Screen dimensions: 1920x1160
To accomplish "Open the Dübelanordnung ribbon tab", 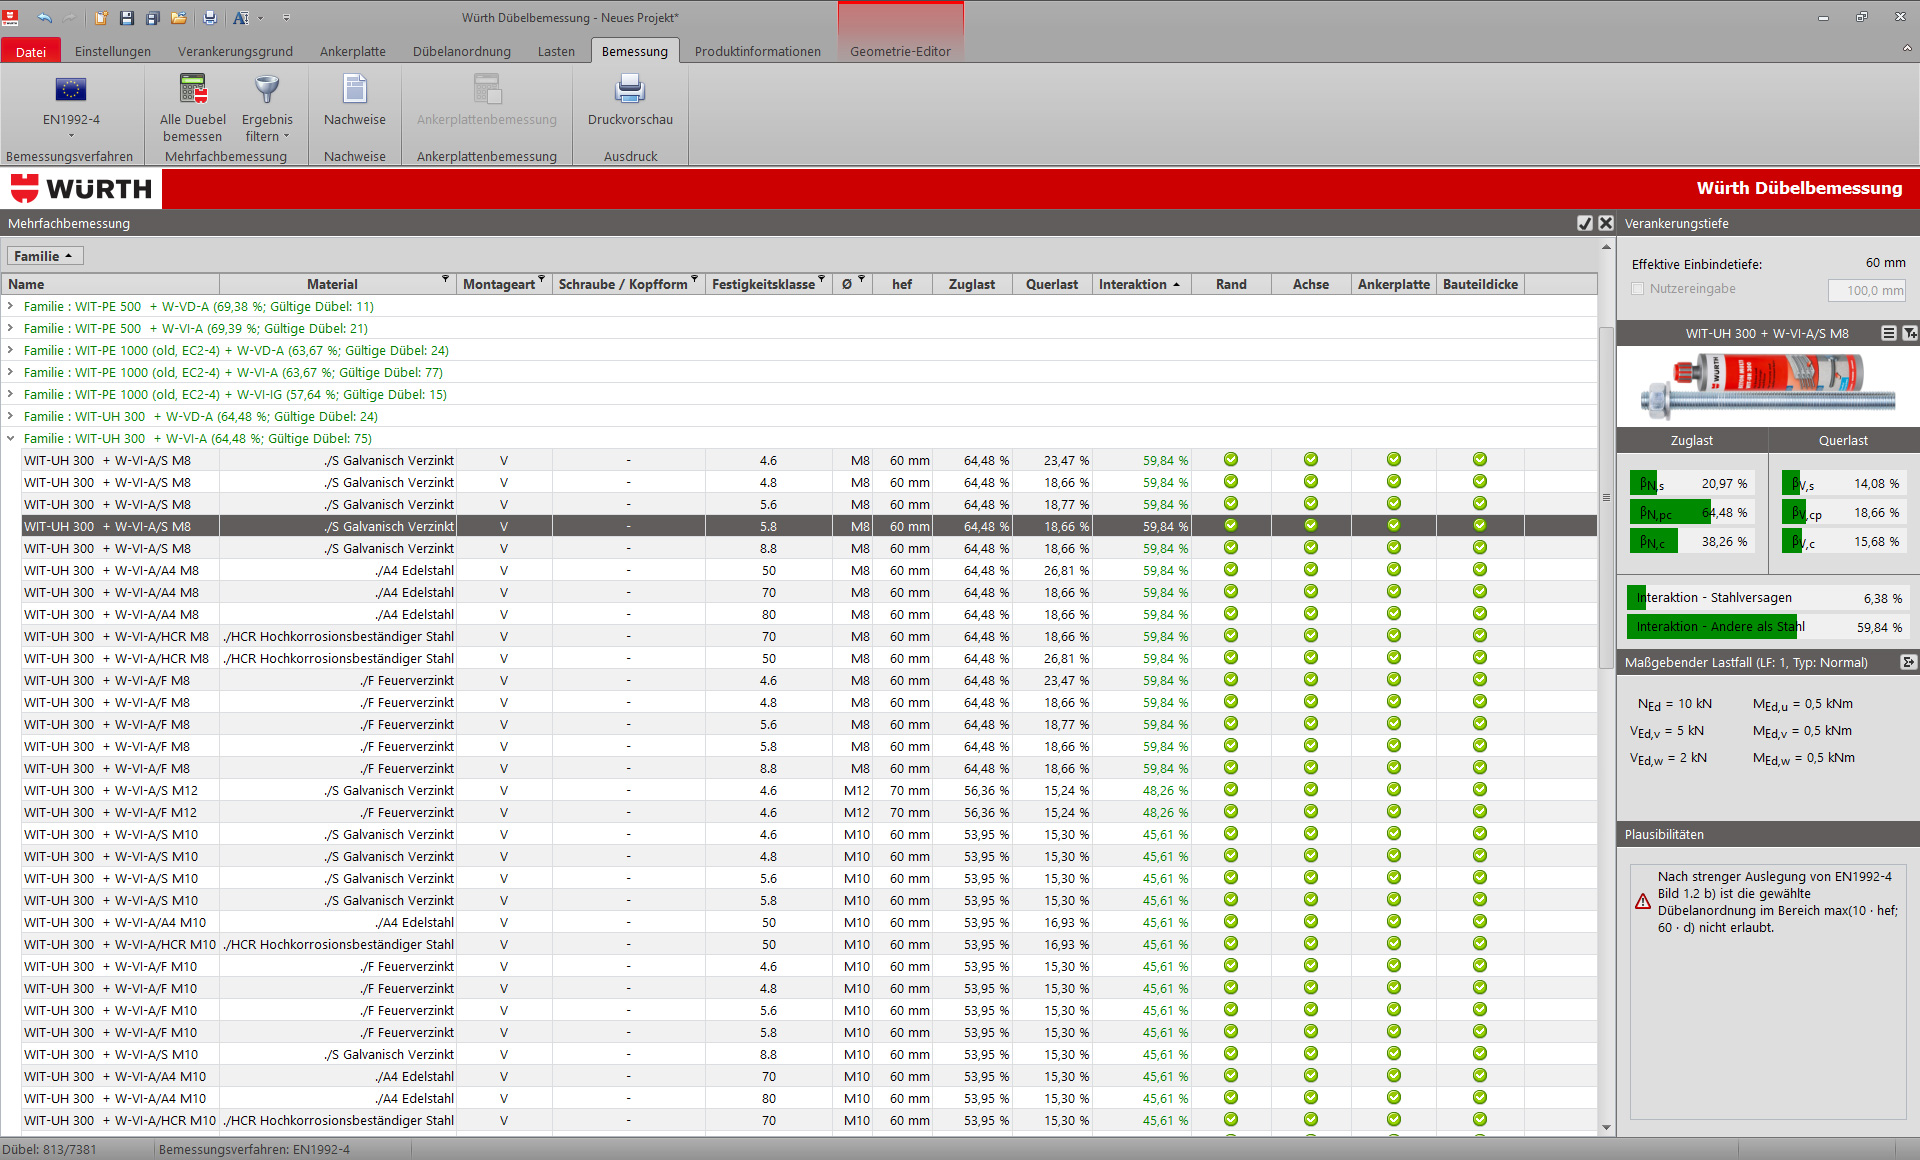I will pos(462,51).
